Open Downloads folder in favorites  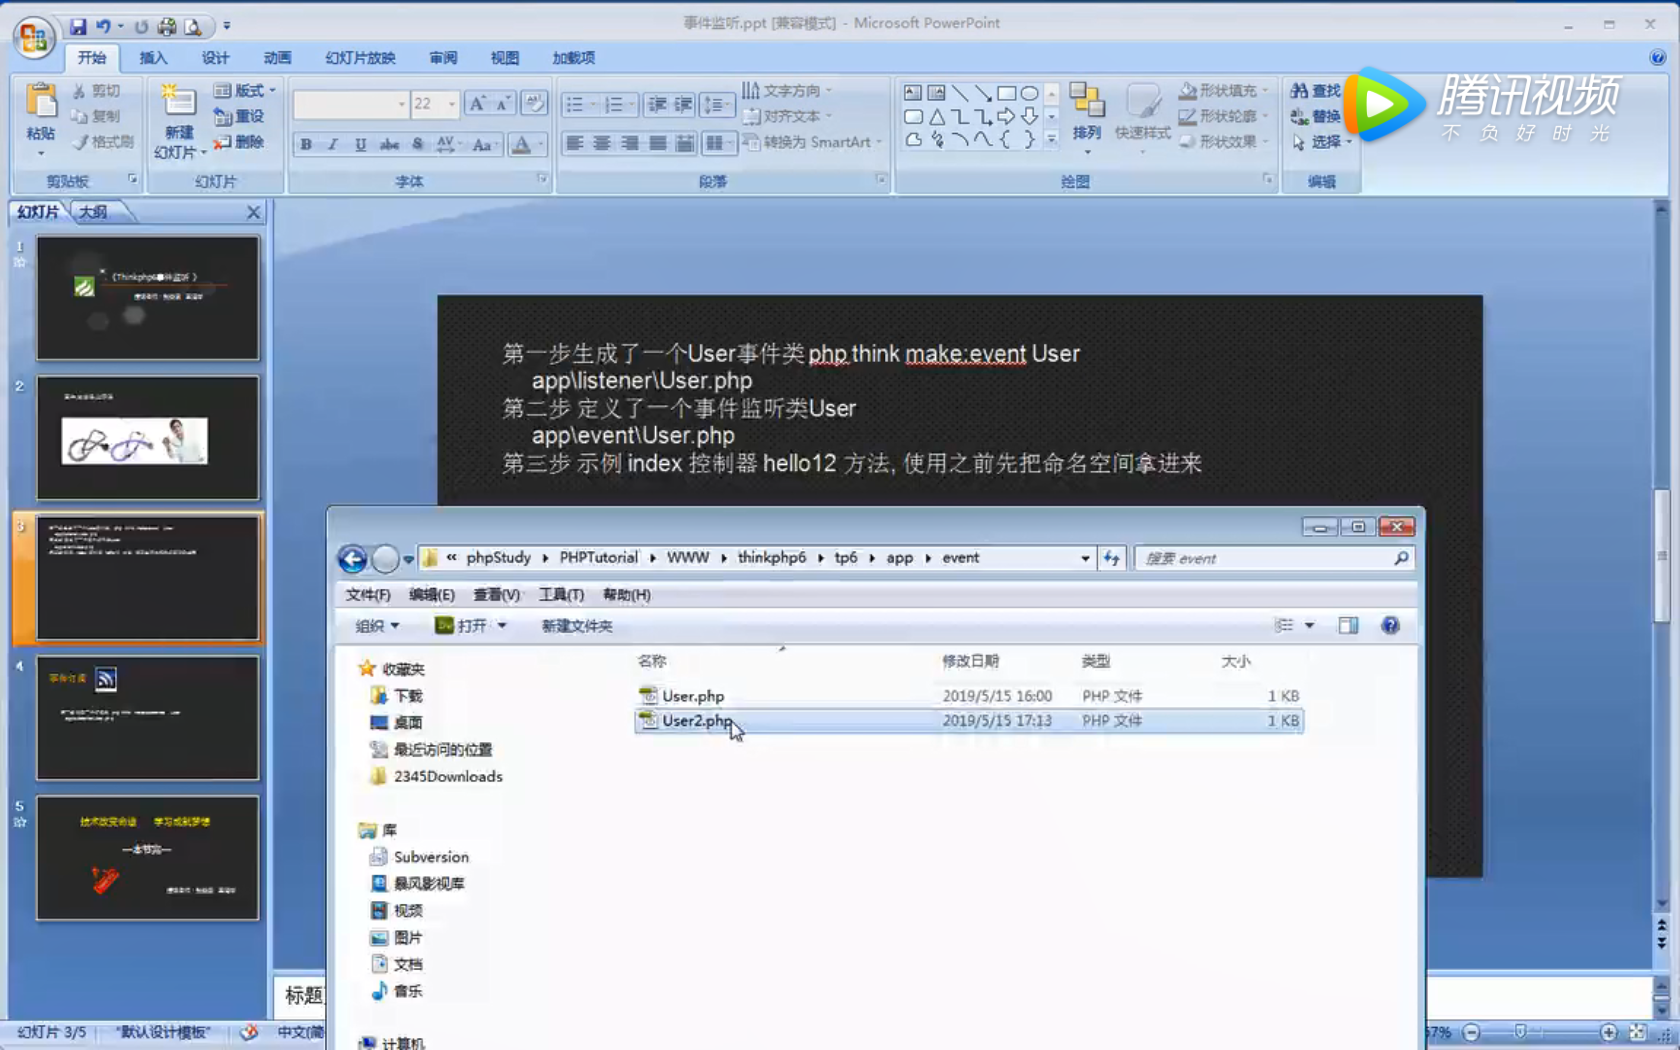[397, 696]
